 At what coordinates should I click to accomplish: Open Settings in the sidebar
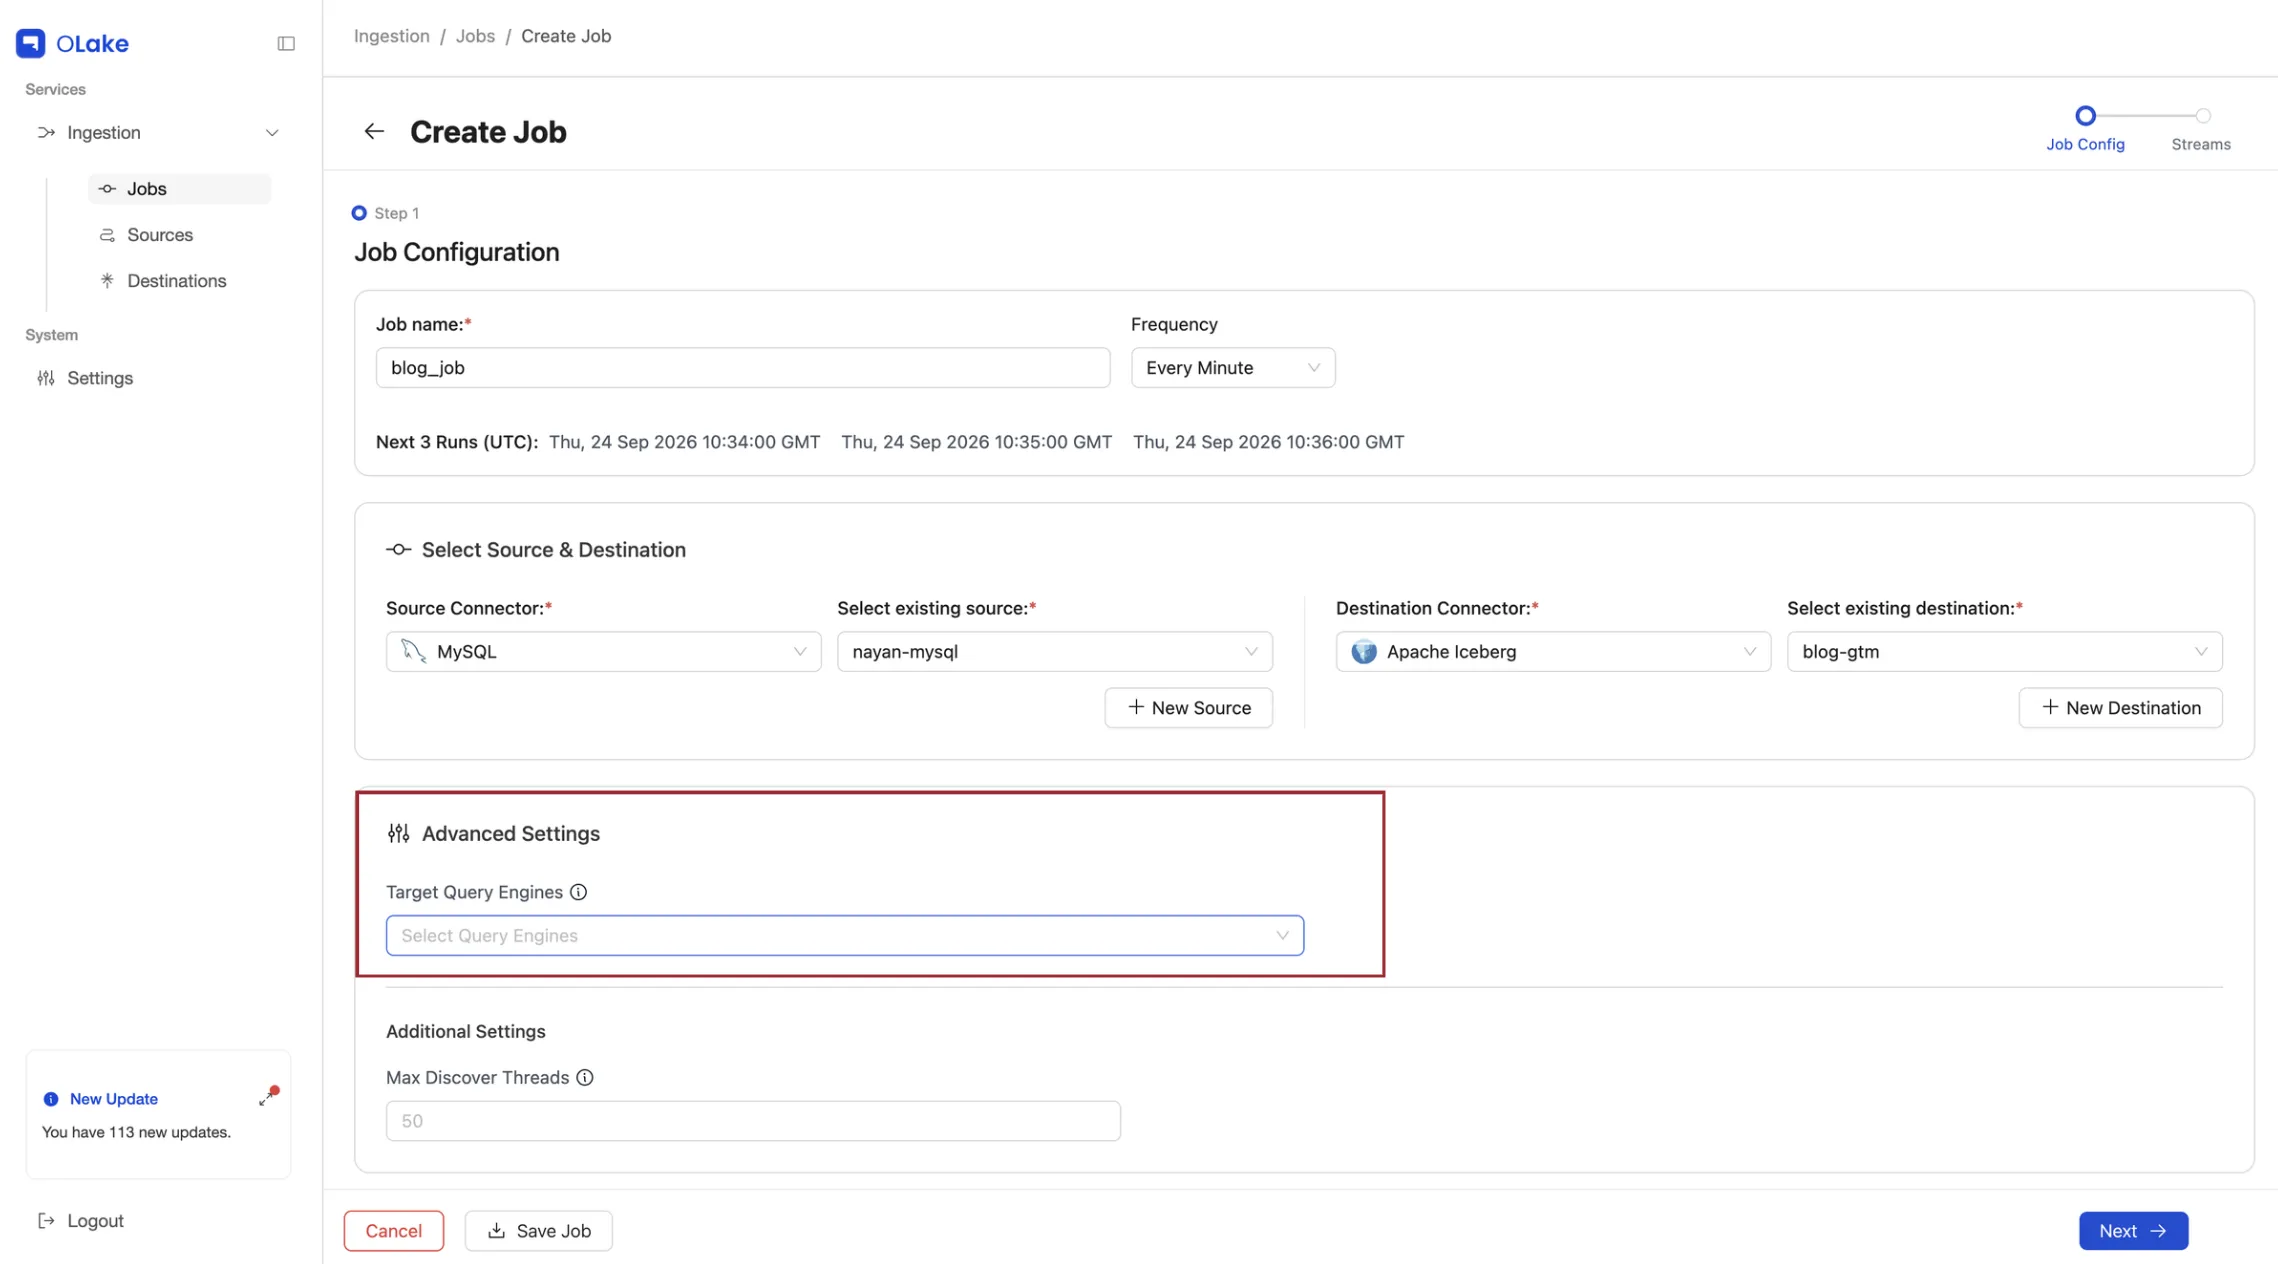[x=99, y=378]
